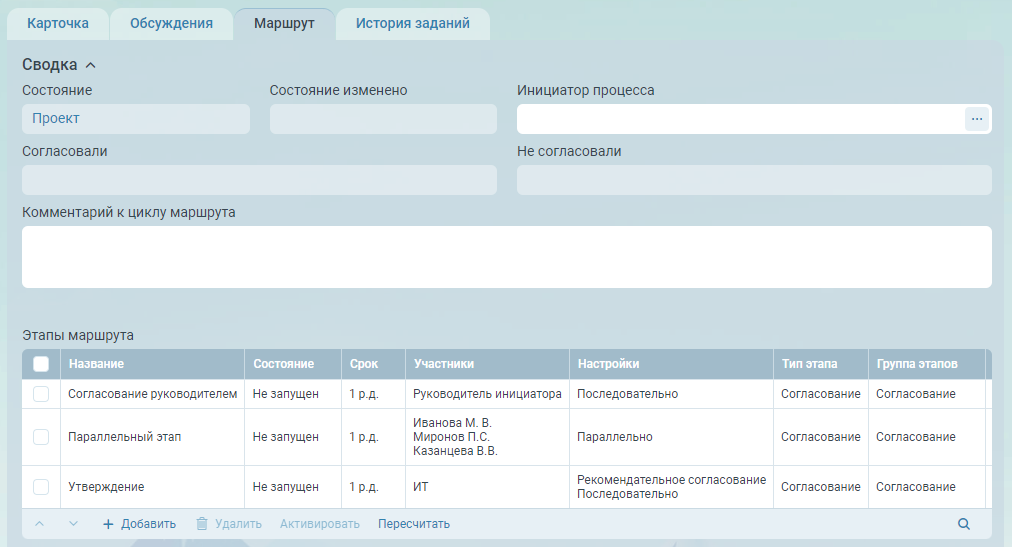Click the move down arrow icon
The width and height of the screenshot is (1012, 547).
click(73, 524)
